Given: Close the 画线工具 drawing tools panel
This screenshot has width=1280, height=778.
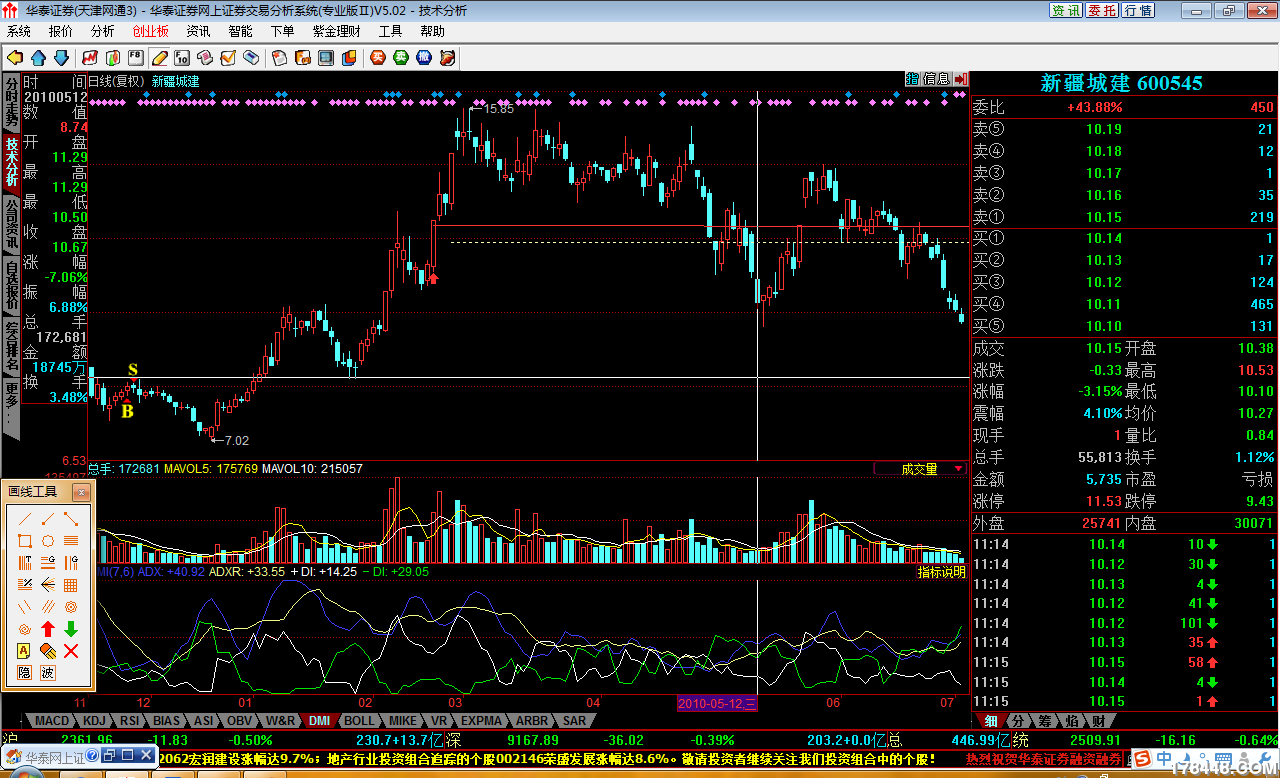Looking at the screenshot, I should tap(81, 492).
